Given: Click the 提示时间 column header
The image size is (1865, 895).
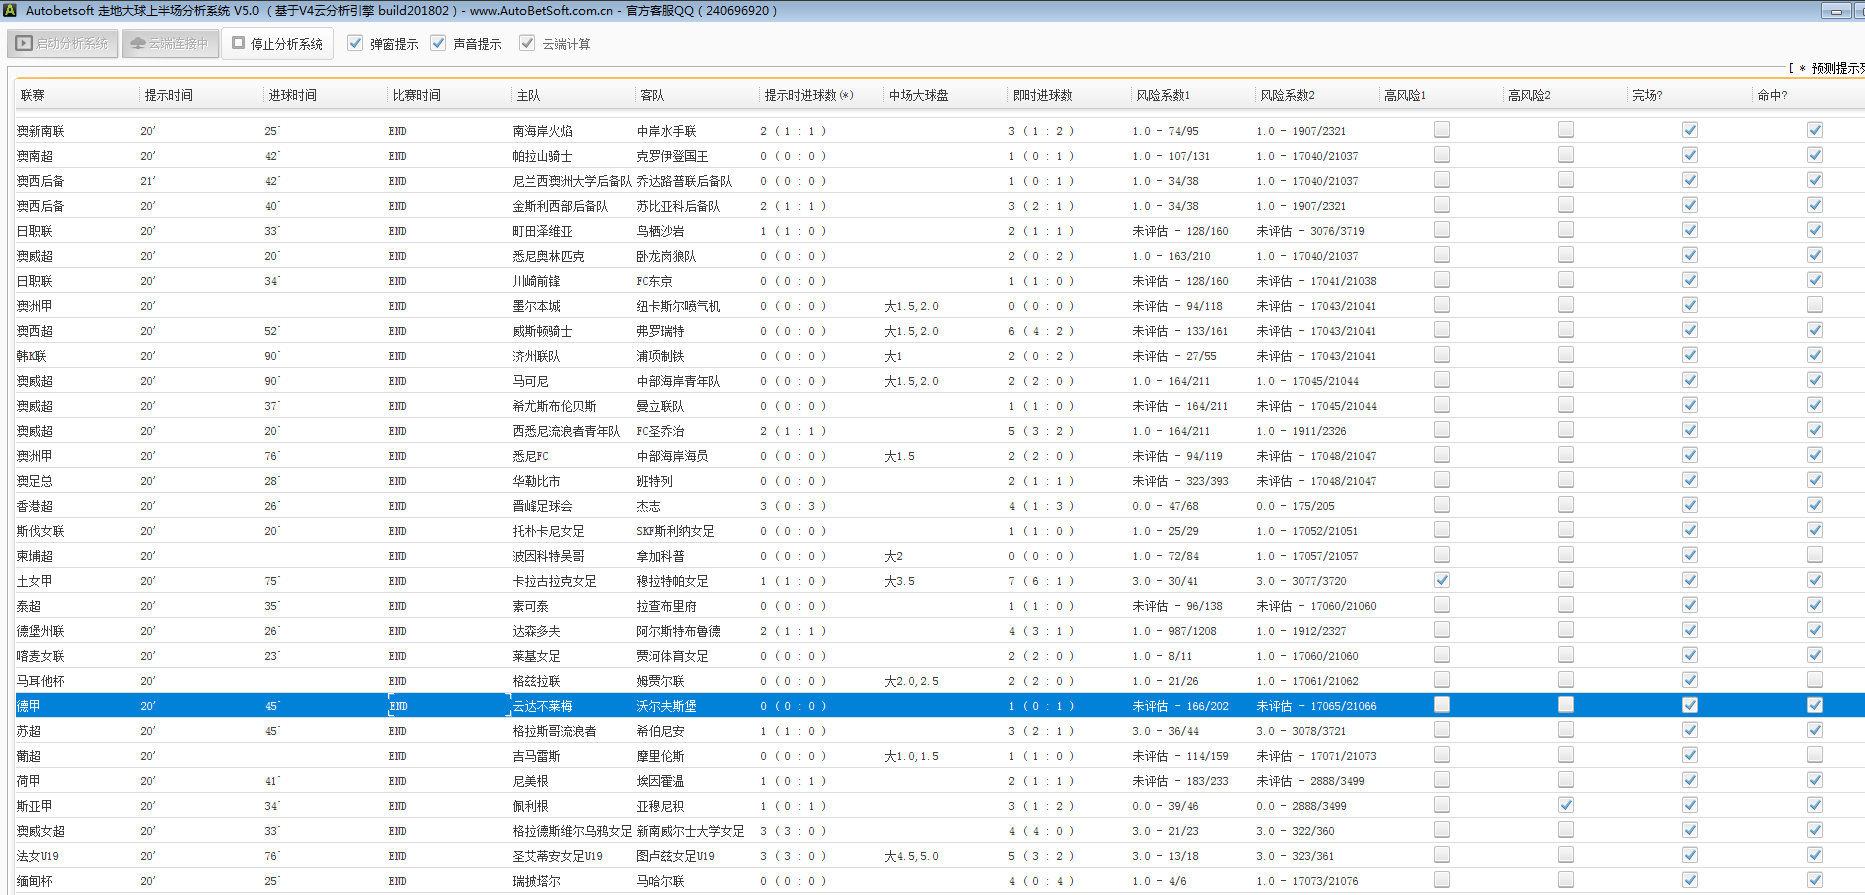Looking at the screenshot, I should click(x=168, y=95).
